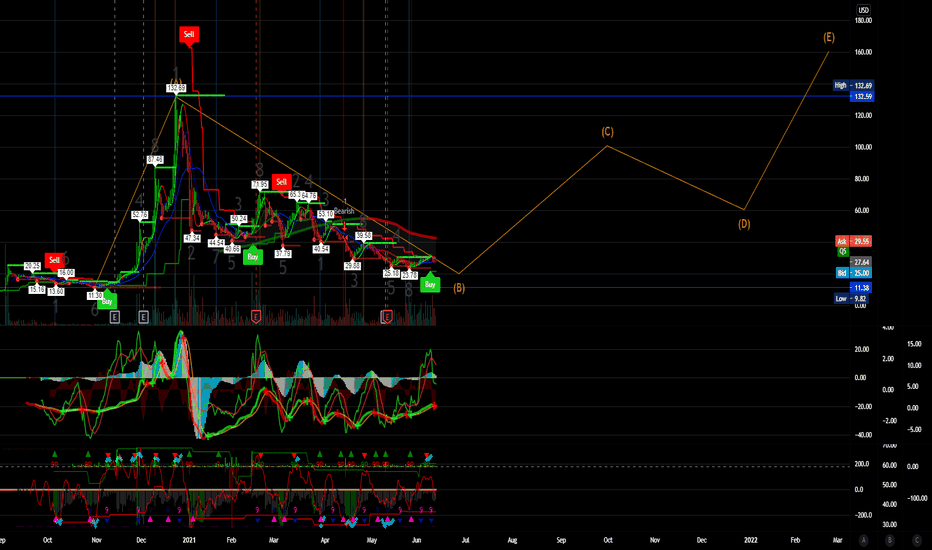The width and height of the screenshot is (932, 550).
Task: Click the -40.00 value on the oscillator scale
Action: click(863, 435)
